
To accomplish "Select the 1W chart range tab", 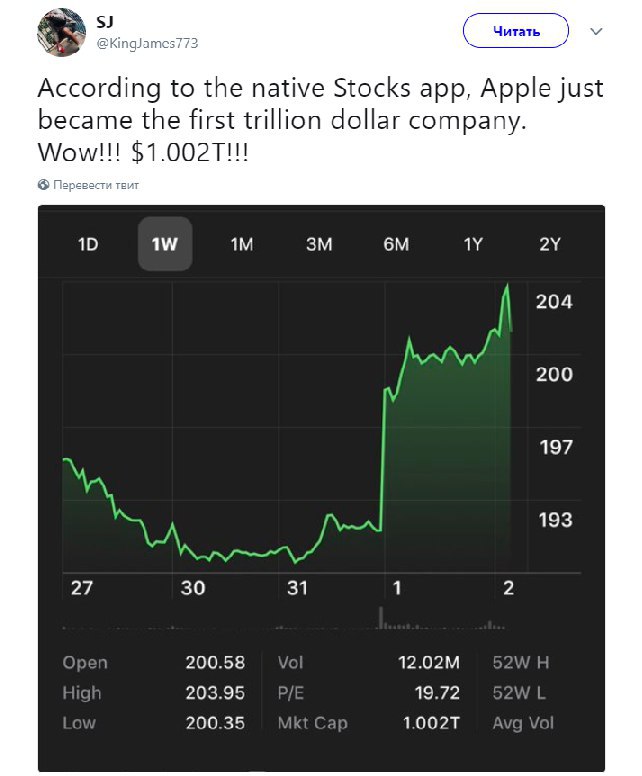I will (165, 244).
